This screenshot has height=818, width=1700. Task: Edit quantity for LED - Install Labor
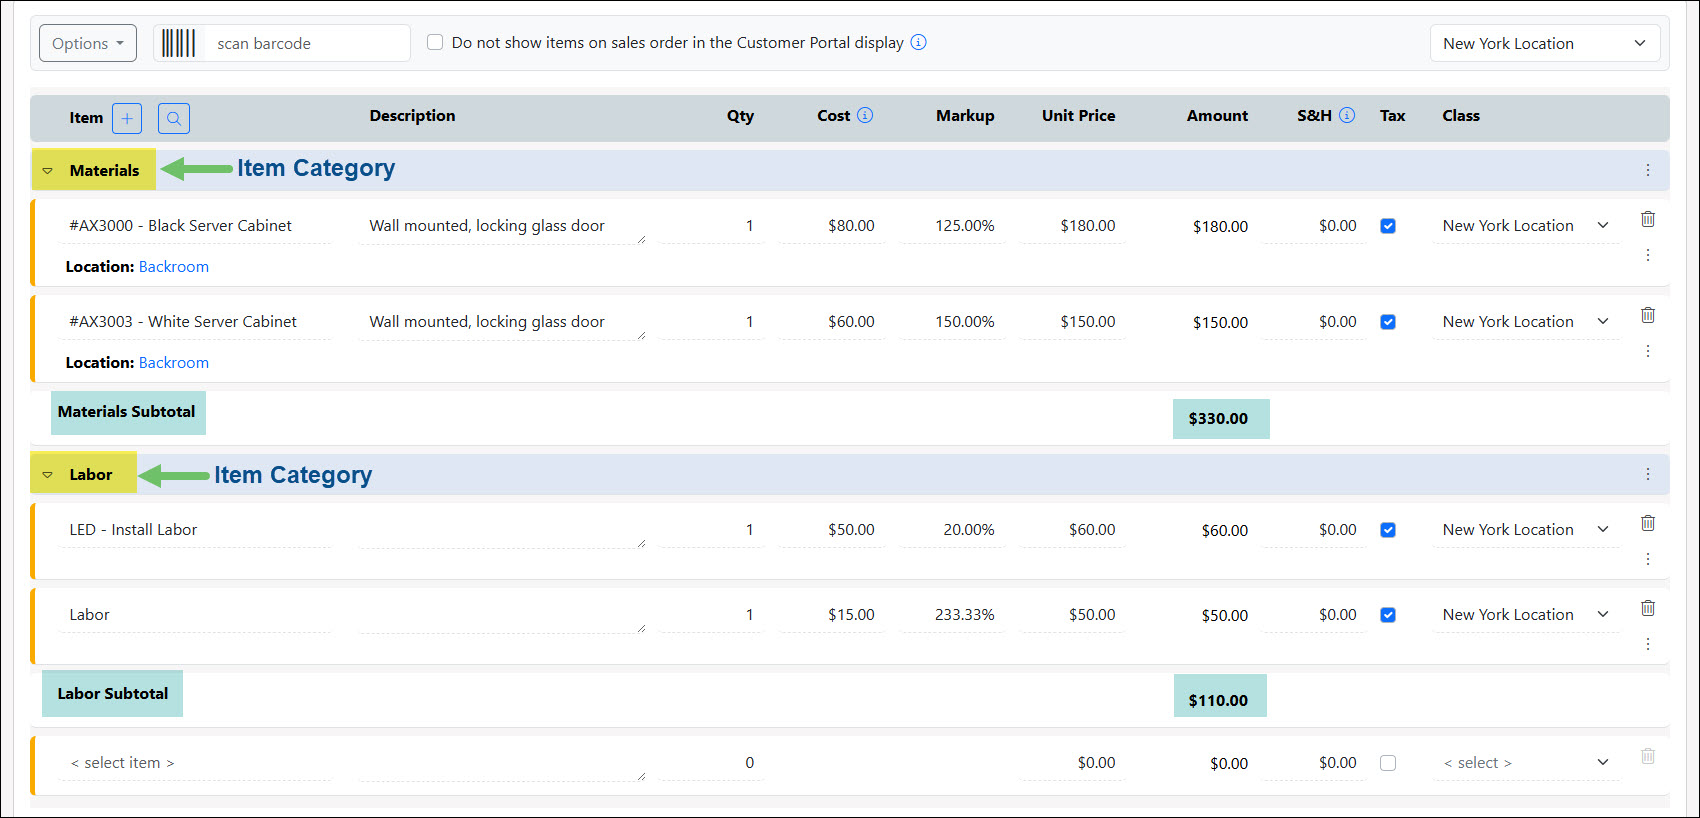712,530
